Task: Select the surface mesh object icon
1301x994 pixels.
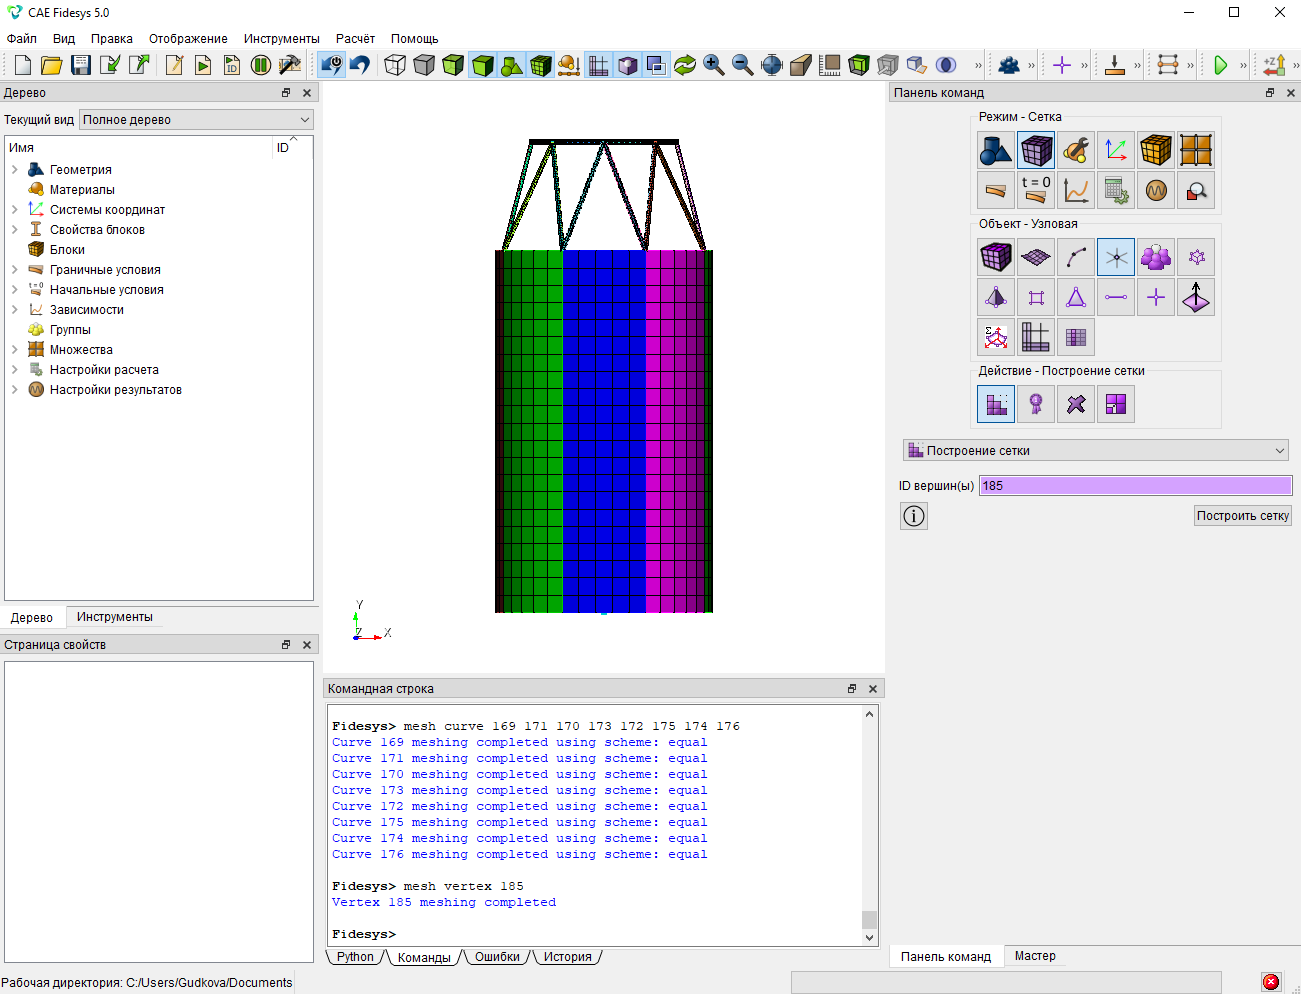Action: (x=1036, y=257)
